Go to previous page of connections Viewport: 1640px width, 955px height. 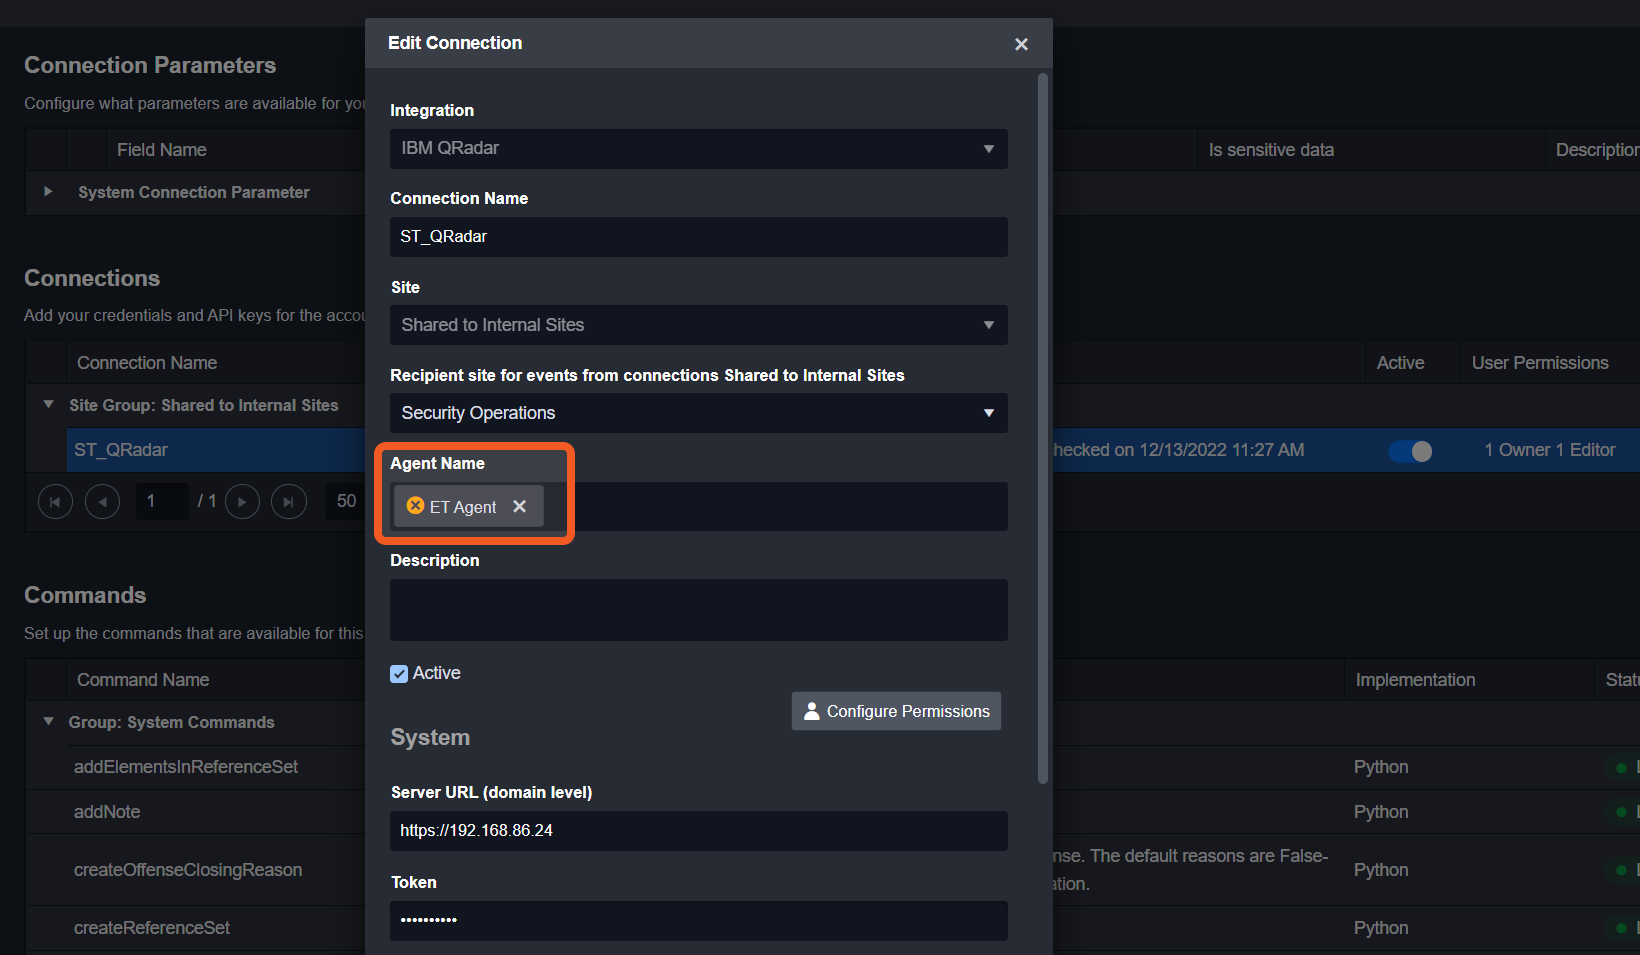click(102, 501)
